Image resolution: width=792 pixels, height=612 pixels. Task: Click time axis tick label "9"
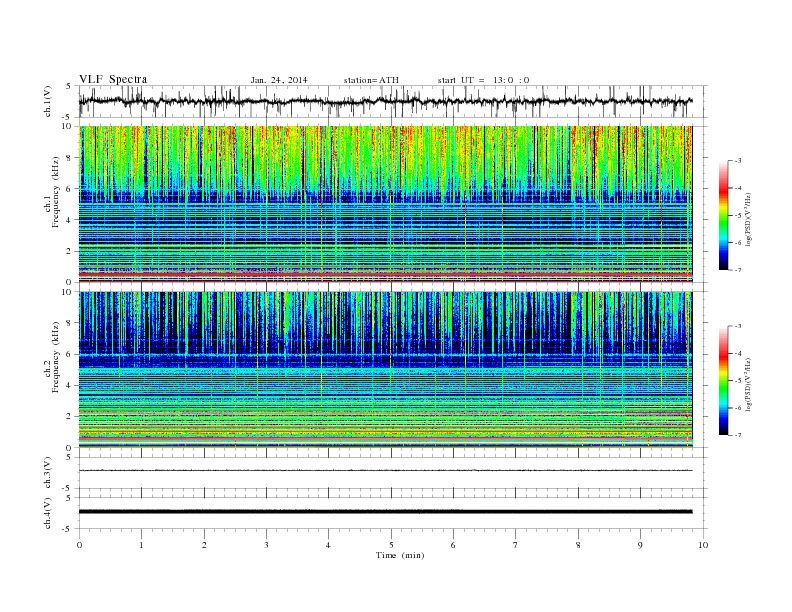tap(640, 545)
